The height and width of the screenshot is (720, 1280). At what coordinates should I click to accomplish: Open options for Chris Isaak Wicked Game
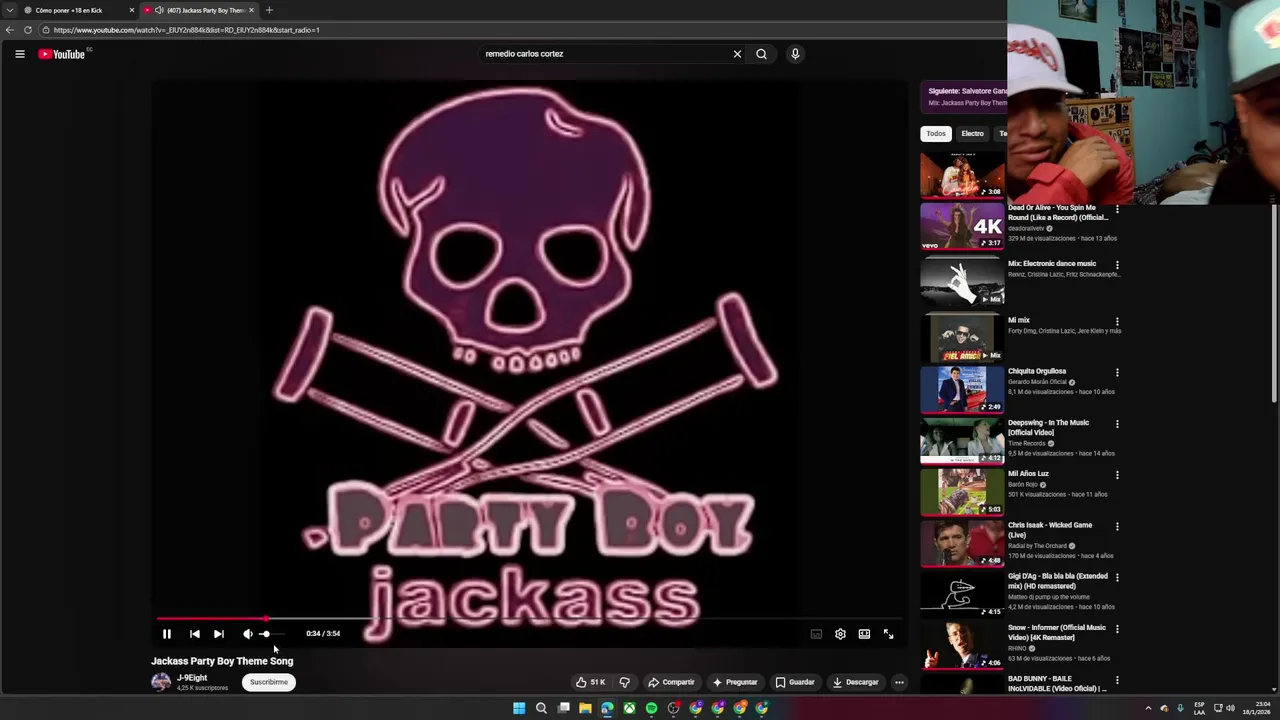click(x=1117, y=526)
